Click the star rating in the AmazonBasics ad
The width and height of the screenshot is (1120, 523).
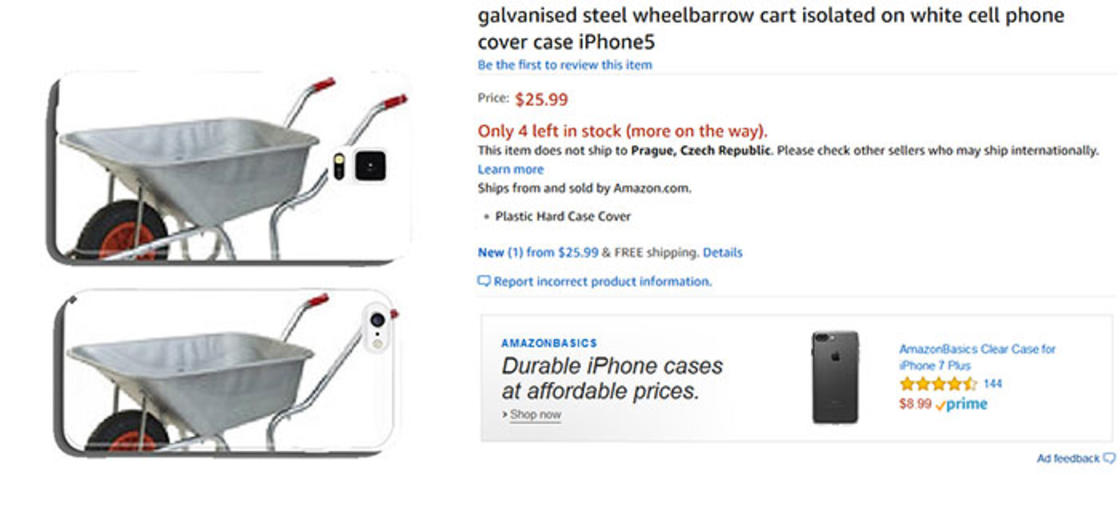pos(937,384)
